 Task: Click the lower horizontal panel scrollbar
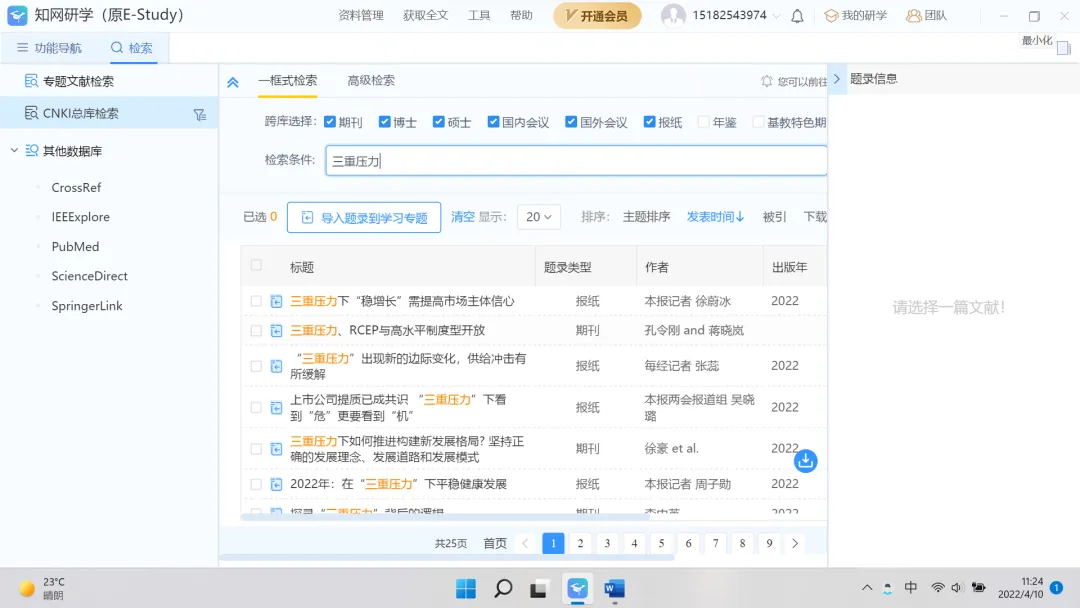(x=446, y=557)
